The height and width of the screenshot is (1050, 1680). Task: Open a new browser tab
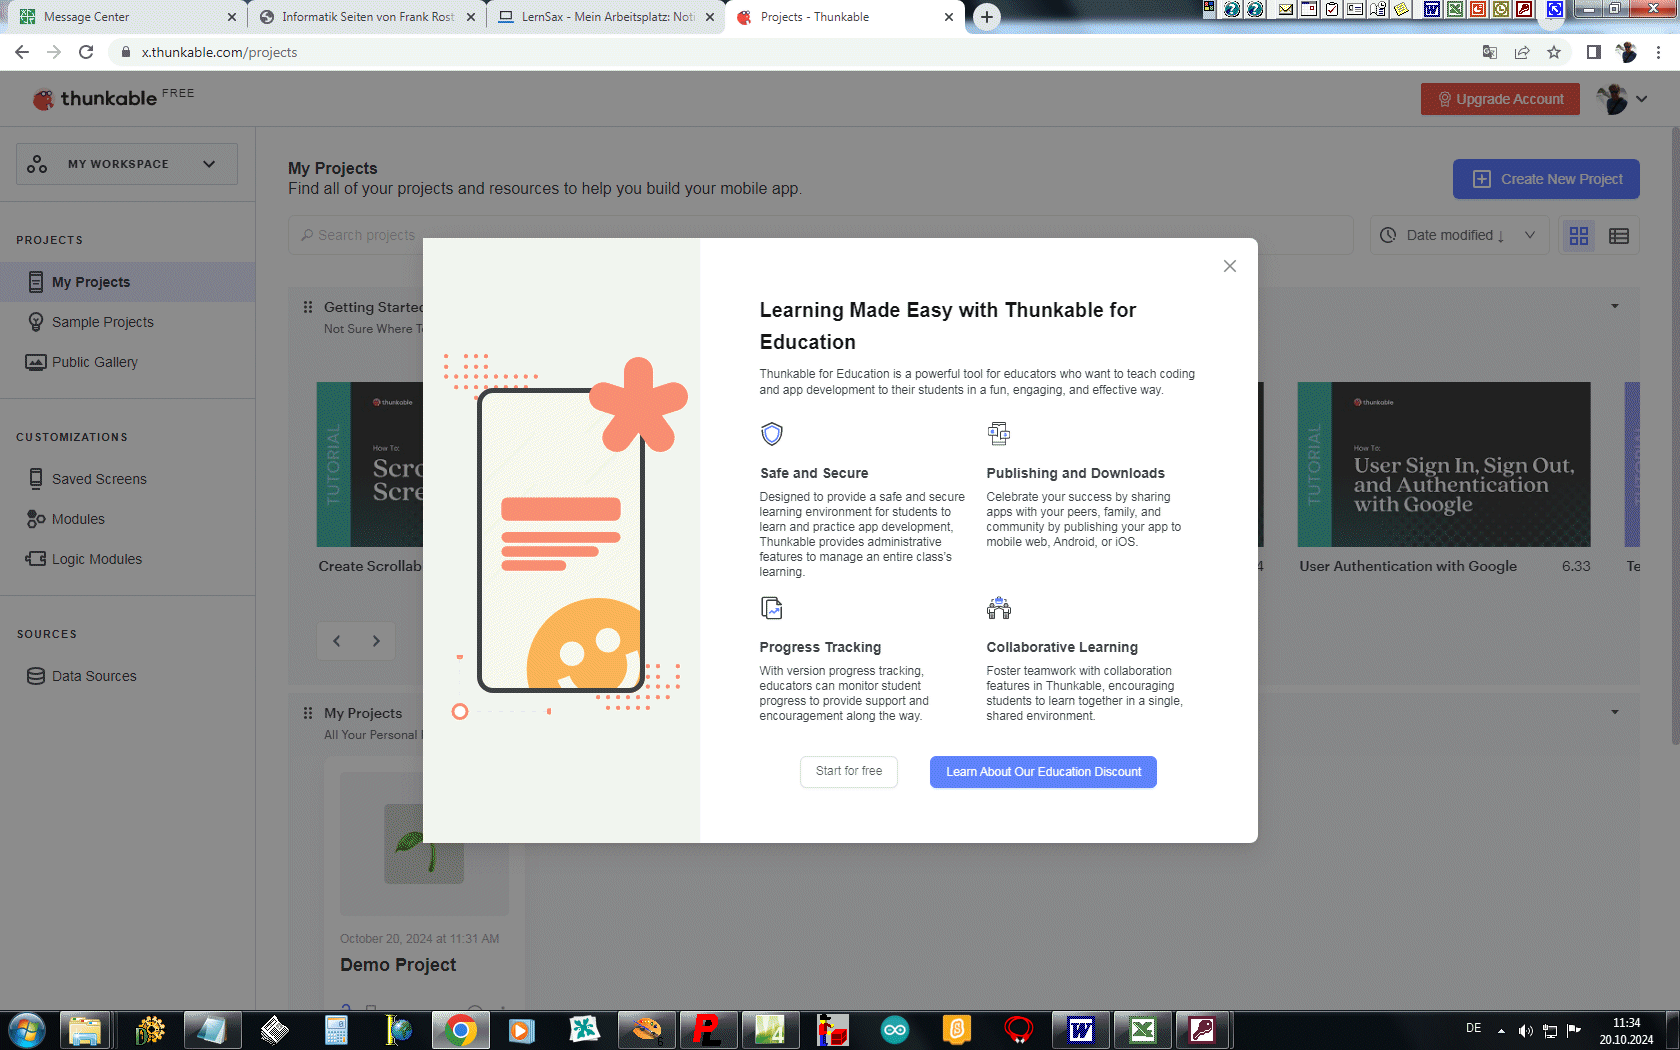[x=987, y=17]
